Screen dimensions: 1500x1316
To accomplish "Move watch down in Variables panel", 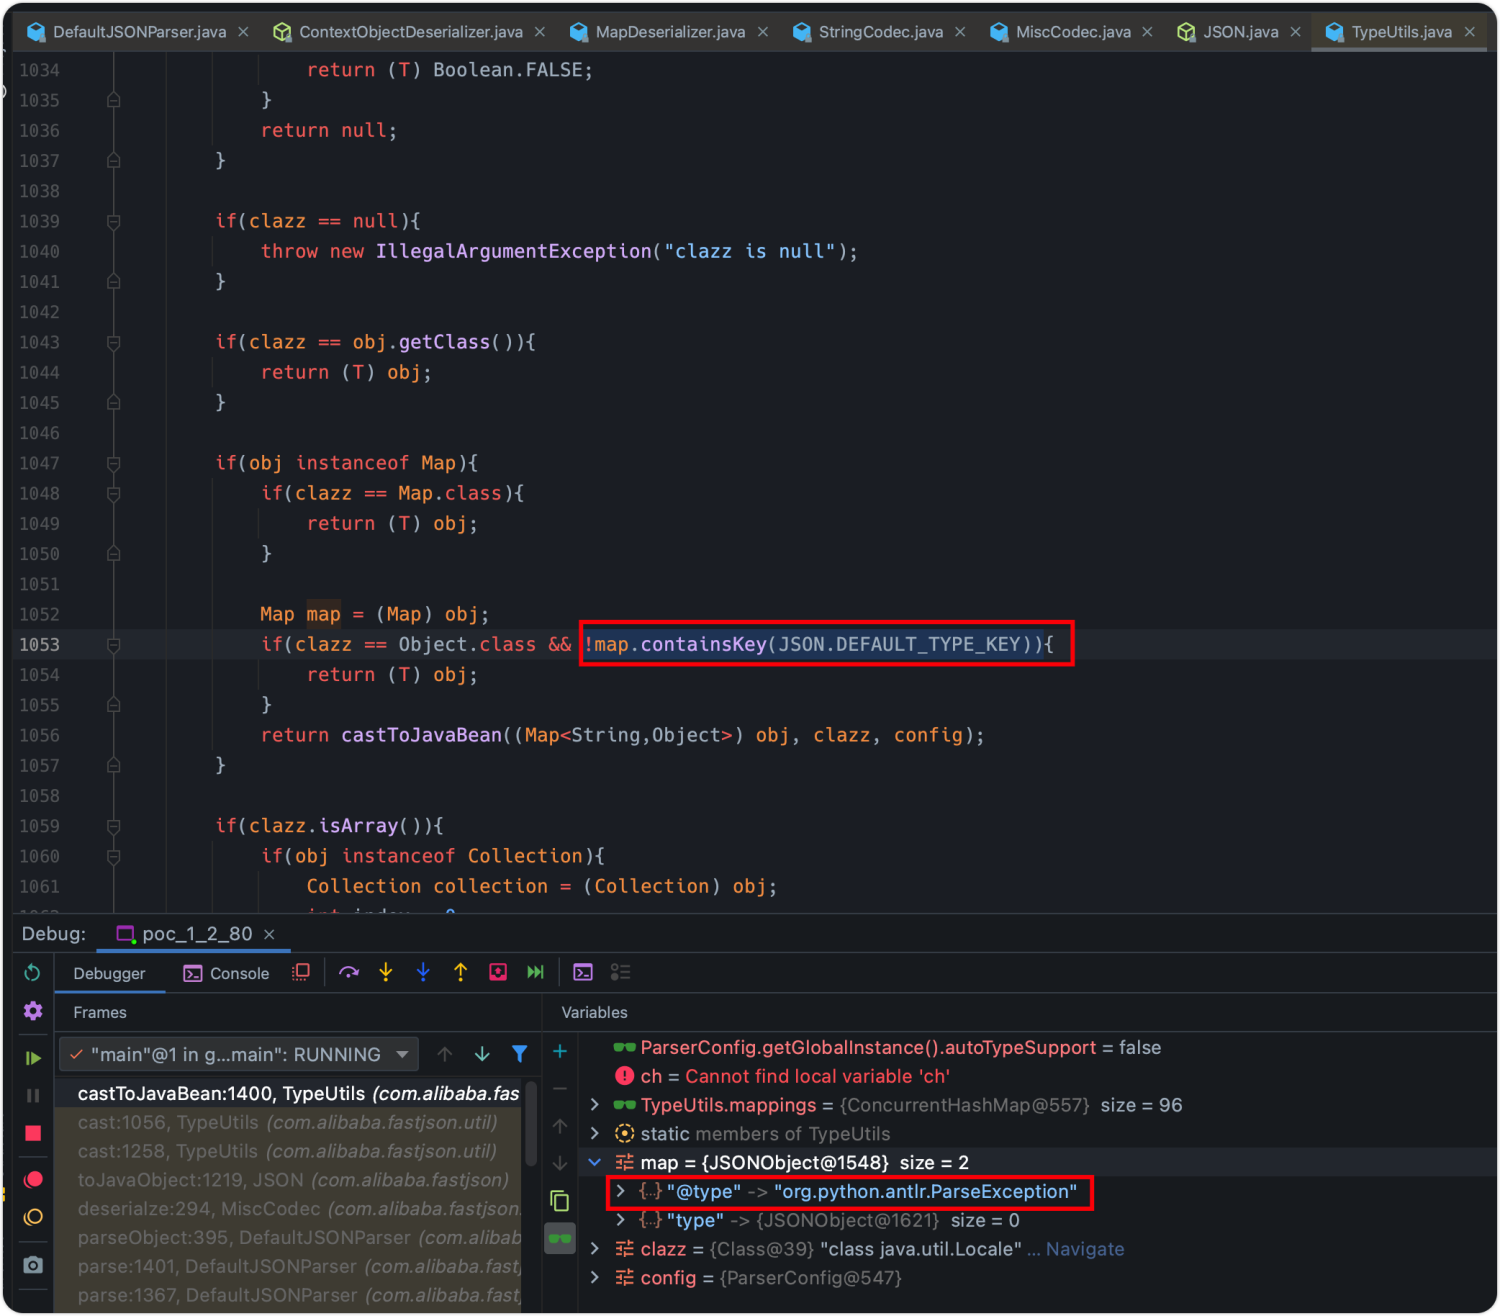I will (x=560, y=1163).
